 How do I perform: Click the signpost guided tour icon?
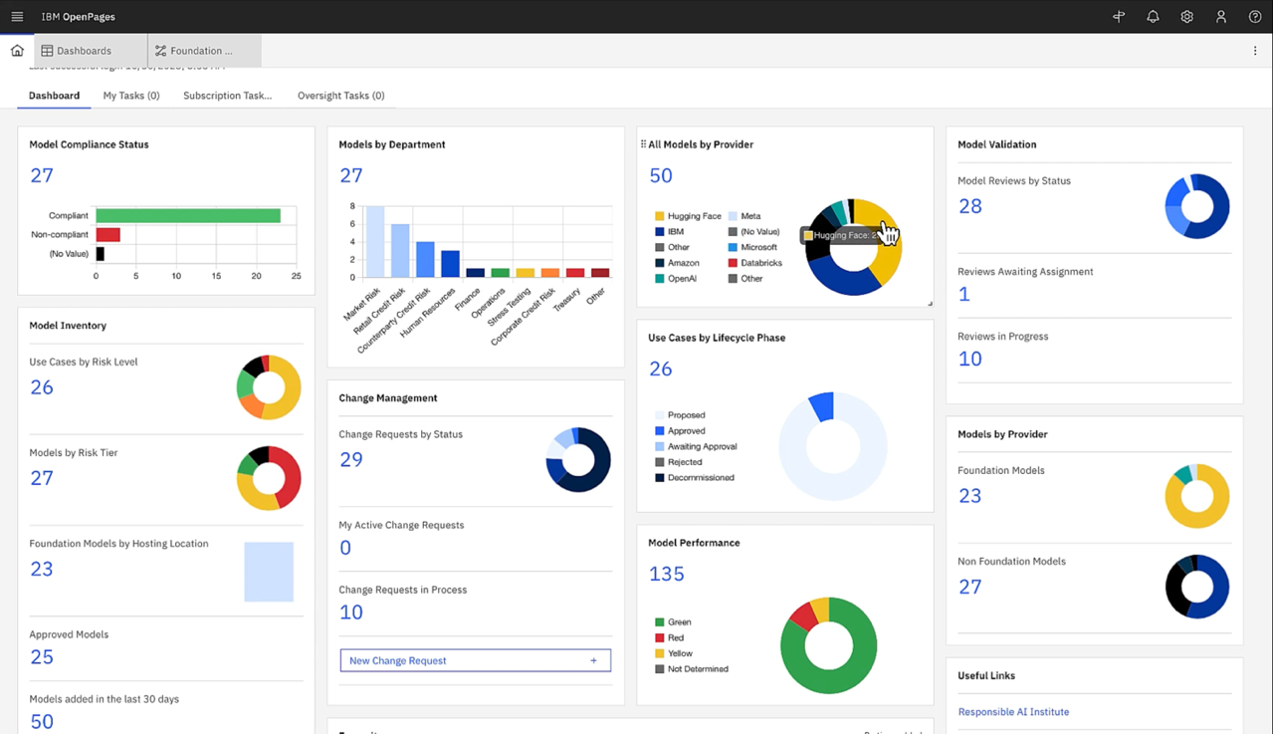pyautogui.click(x=1119, y=17)
